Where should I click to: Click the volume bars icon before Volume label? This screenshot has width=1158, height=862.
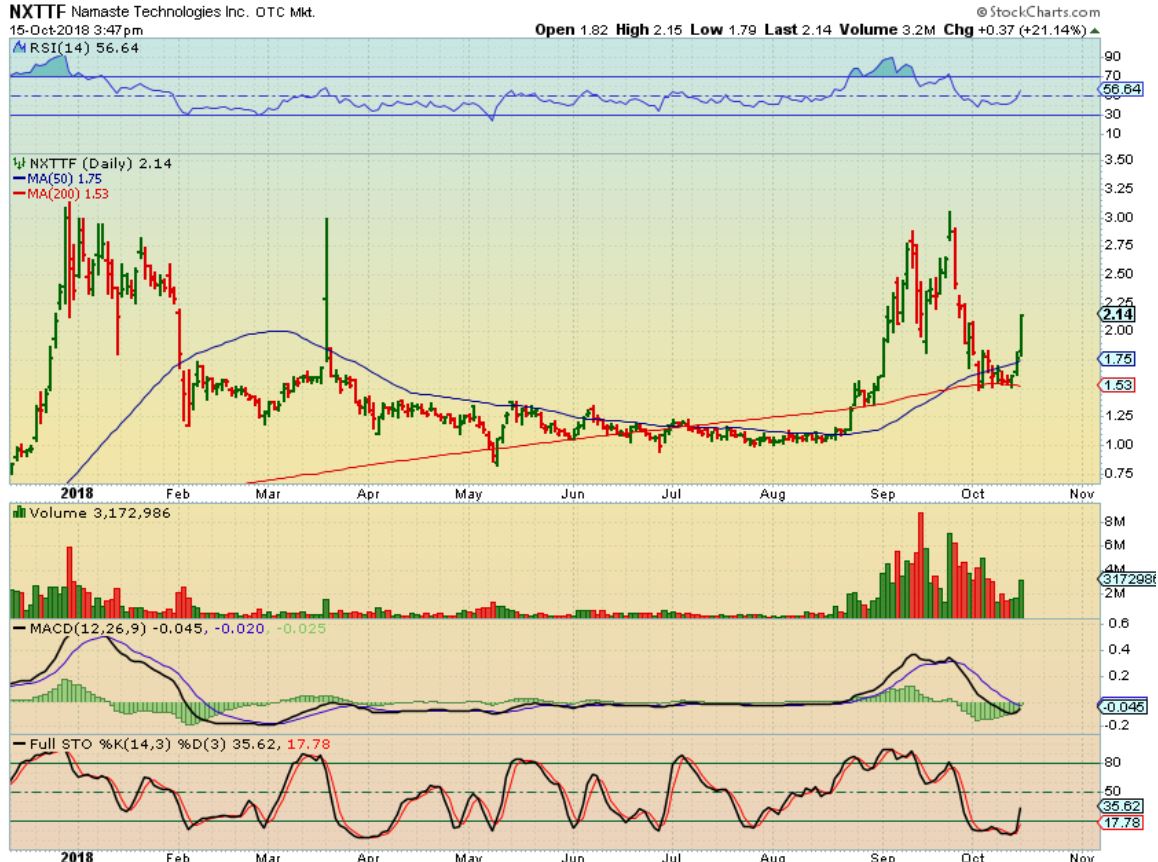click(x=19, y=512)
